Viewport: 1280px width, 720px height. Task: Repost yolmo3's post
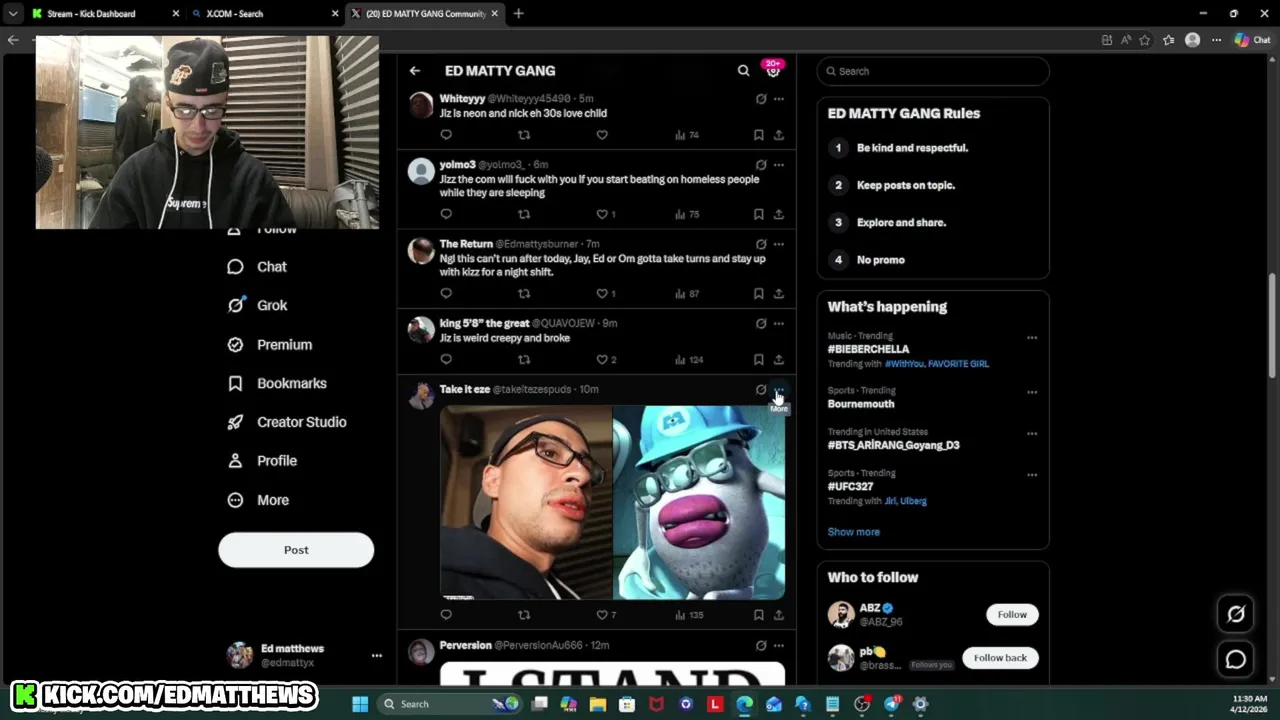pos(524,214)
